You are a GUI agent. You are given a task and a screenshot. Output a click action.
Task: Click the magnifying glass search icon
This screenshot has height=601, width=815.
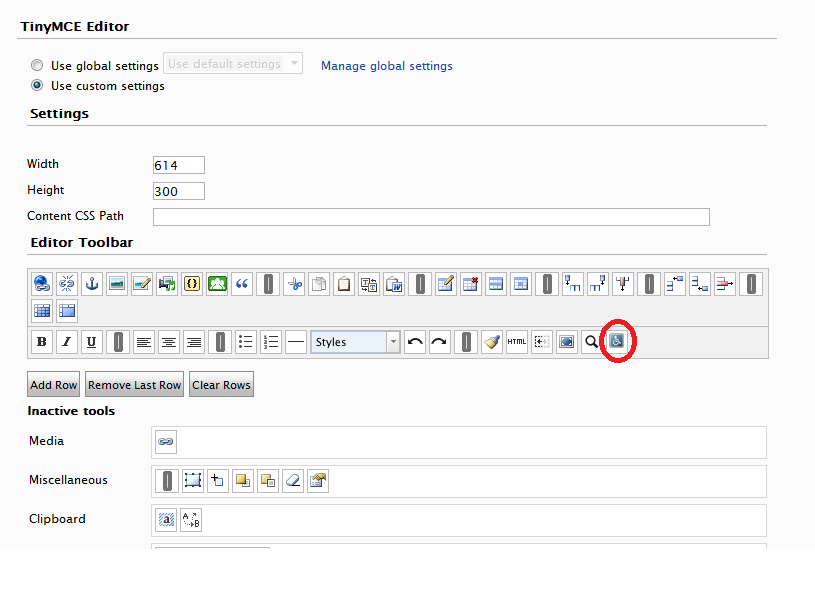592,342
